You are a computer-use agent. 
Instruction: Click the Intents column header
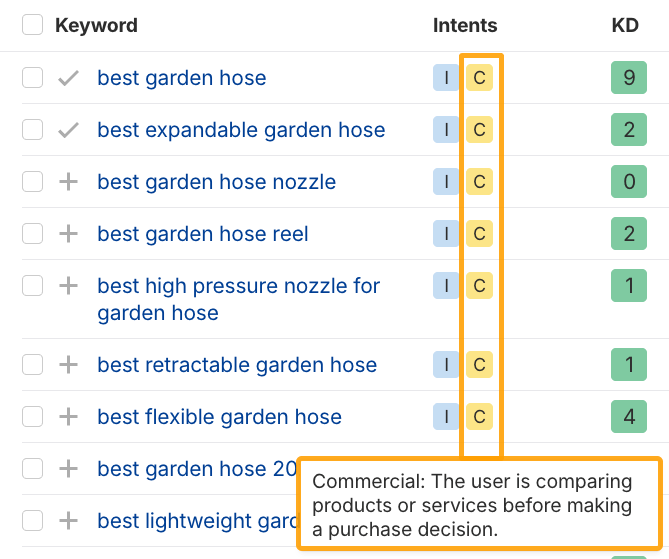click(x=465, y=25)
